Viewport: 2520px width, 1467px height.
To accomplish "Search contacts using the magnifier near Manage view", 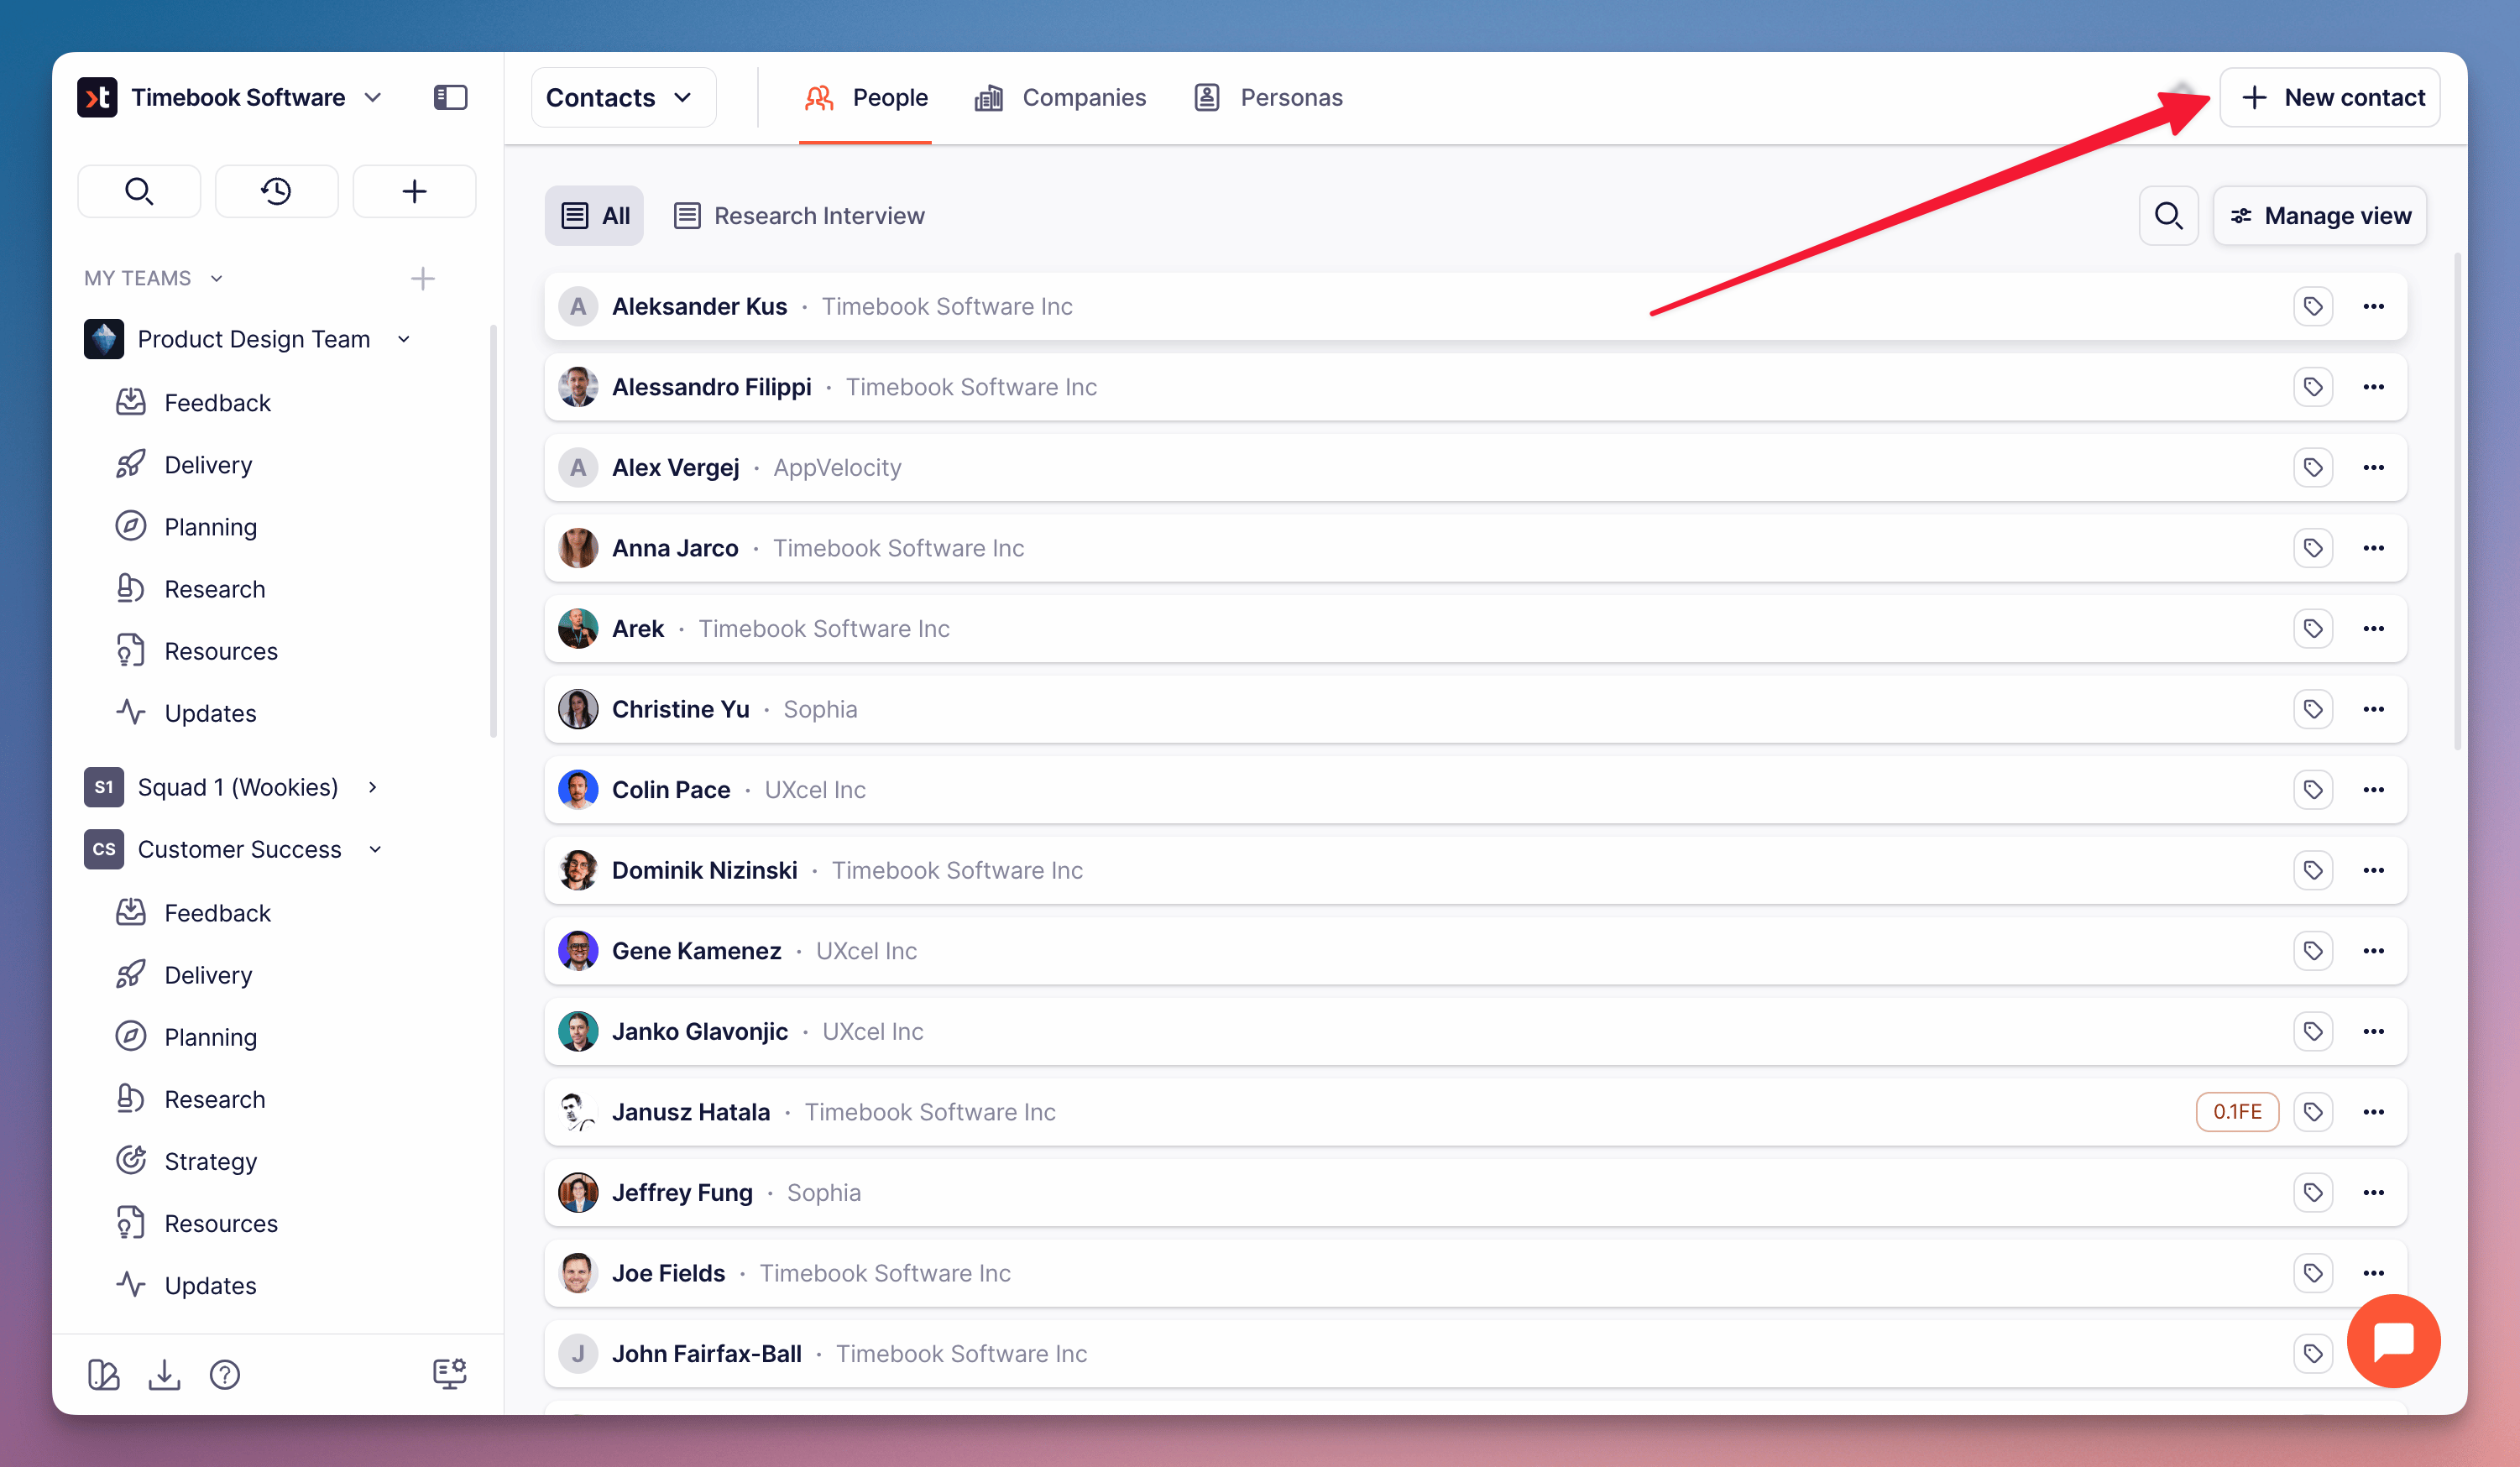I will [x=2168, y=216].
